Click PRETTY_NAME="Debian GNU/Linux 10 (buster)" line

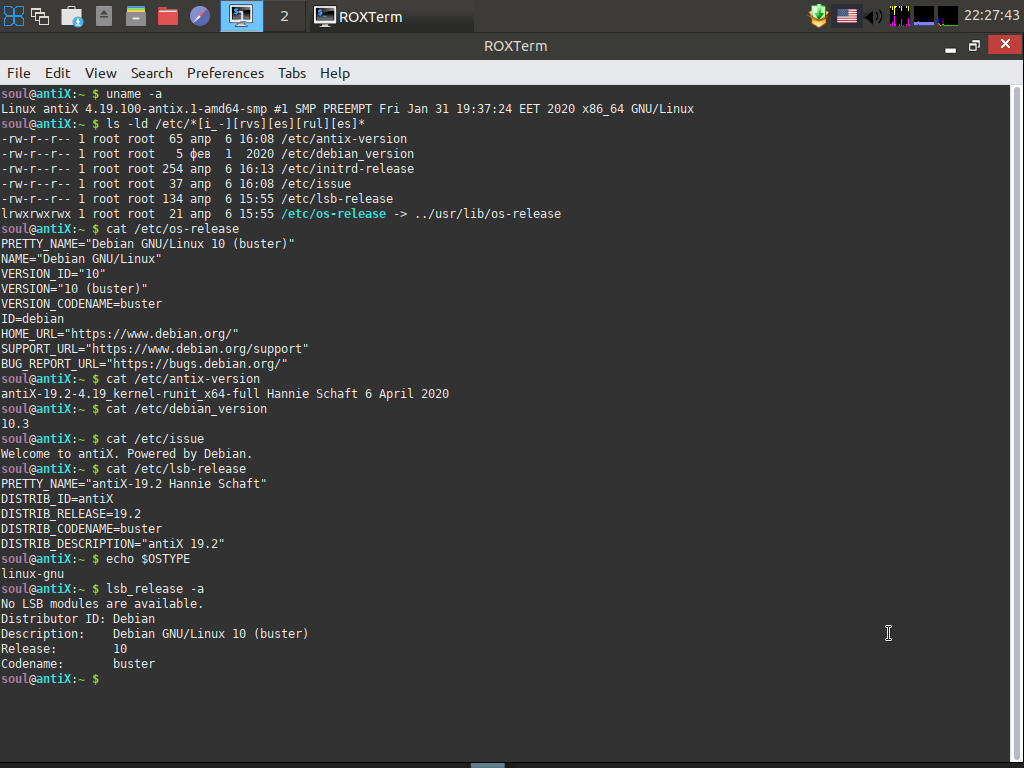(148, 244)
